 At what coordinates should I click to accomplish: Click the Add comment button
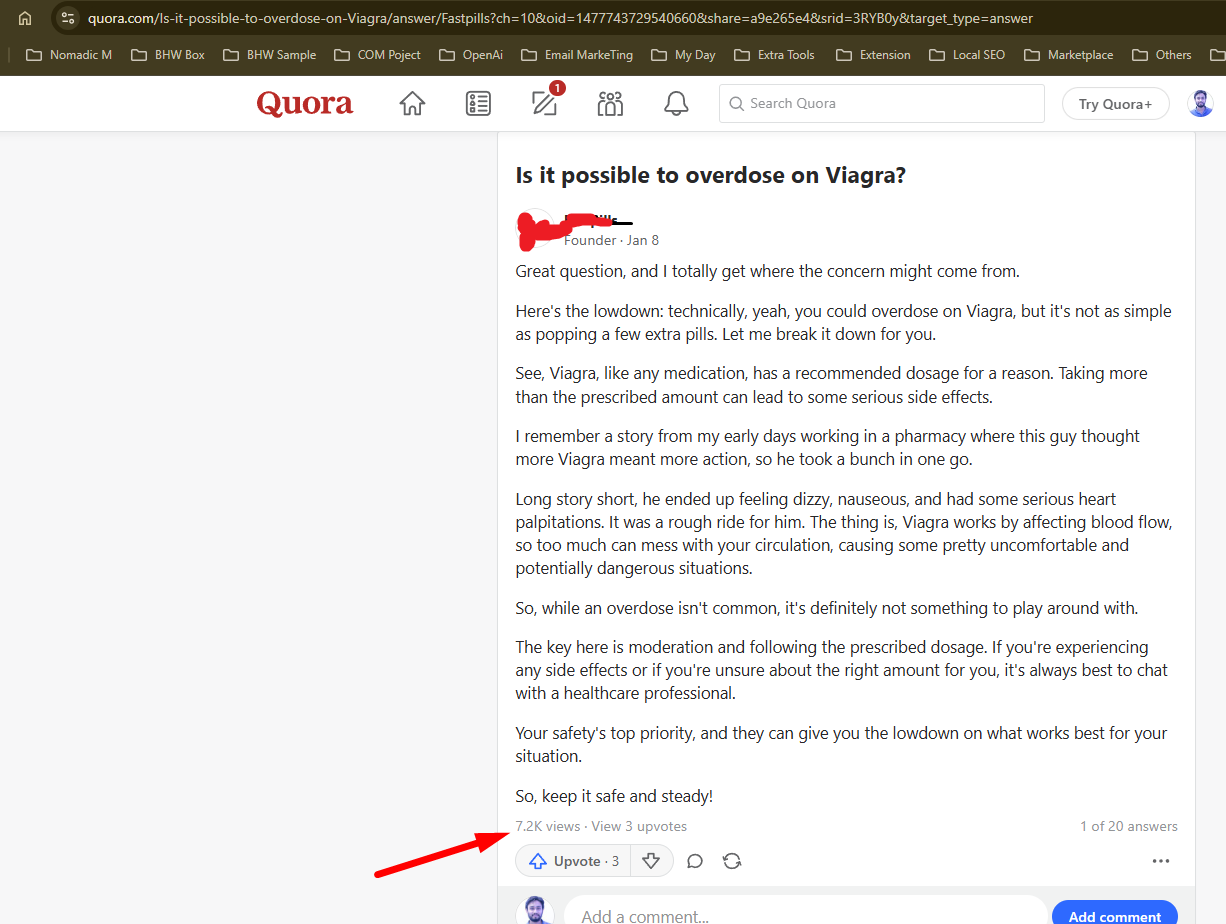[x=1115, y=916]
